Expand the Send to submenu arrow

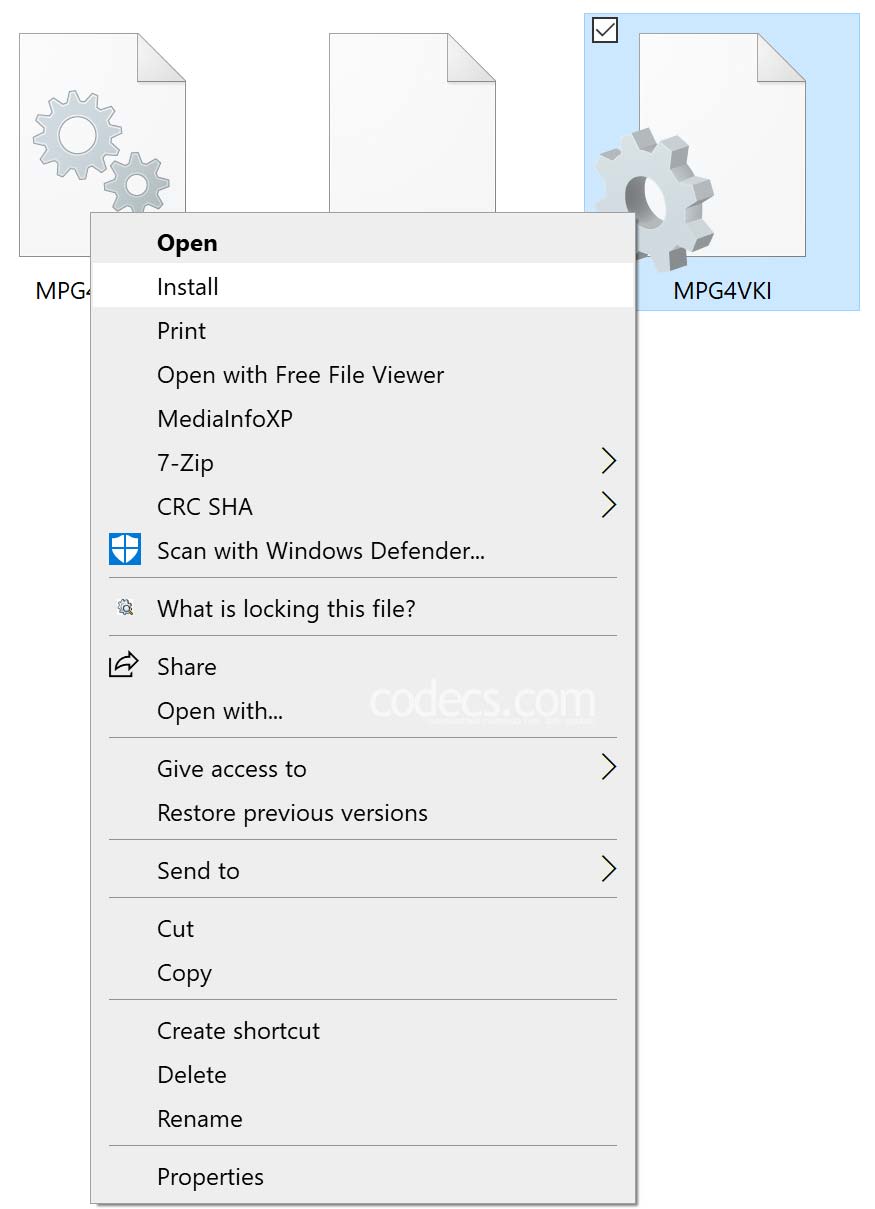point(608,869)
